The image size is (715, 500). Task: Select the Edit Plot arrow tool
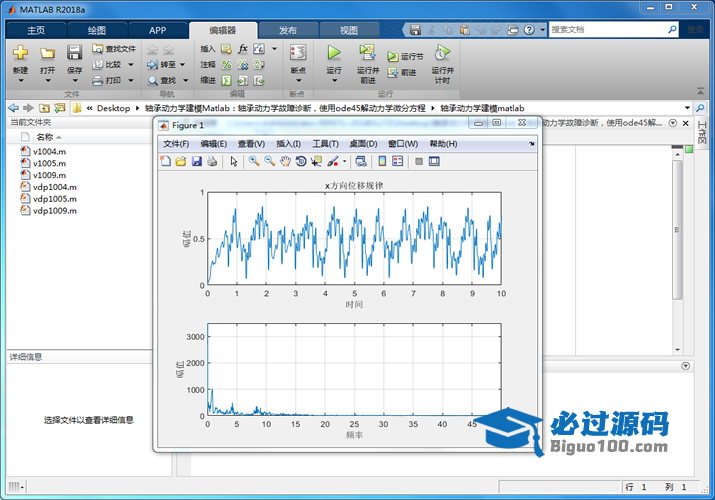click(234, 161)
